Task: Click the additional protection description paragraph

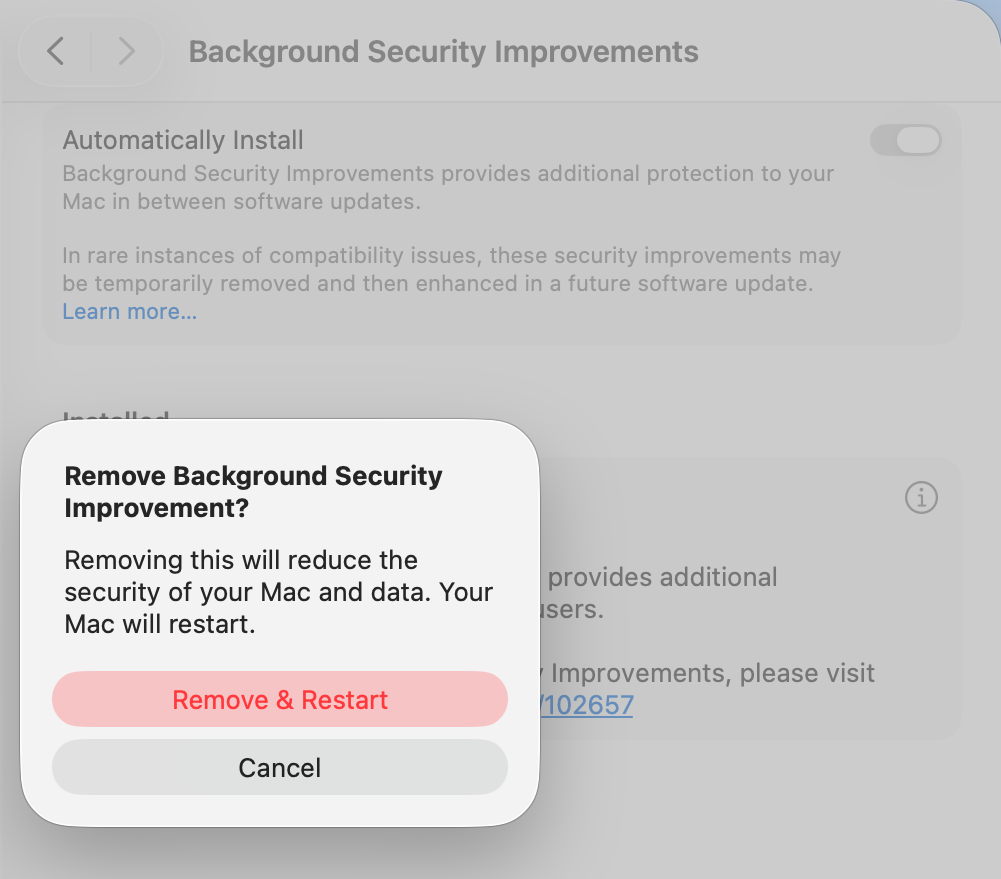Action: [448, 187]
